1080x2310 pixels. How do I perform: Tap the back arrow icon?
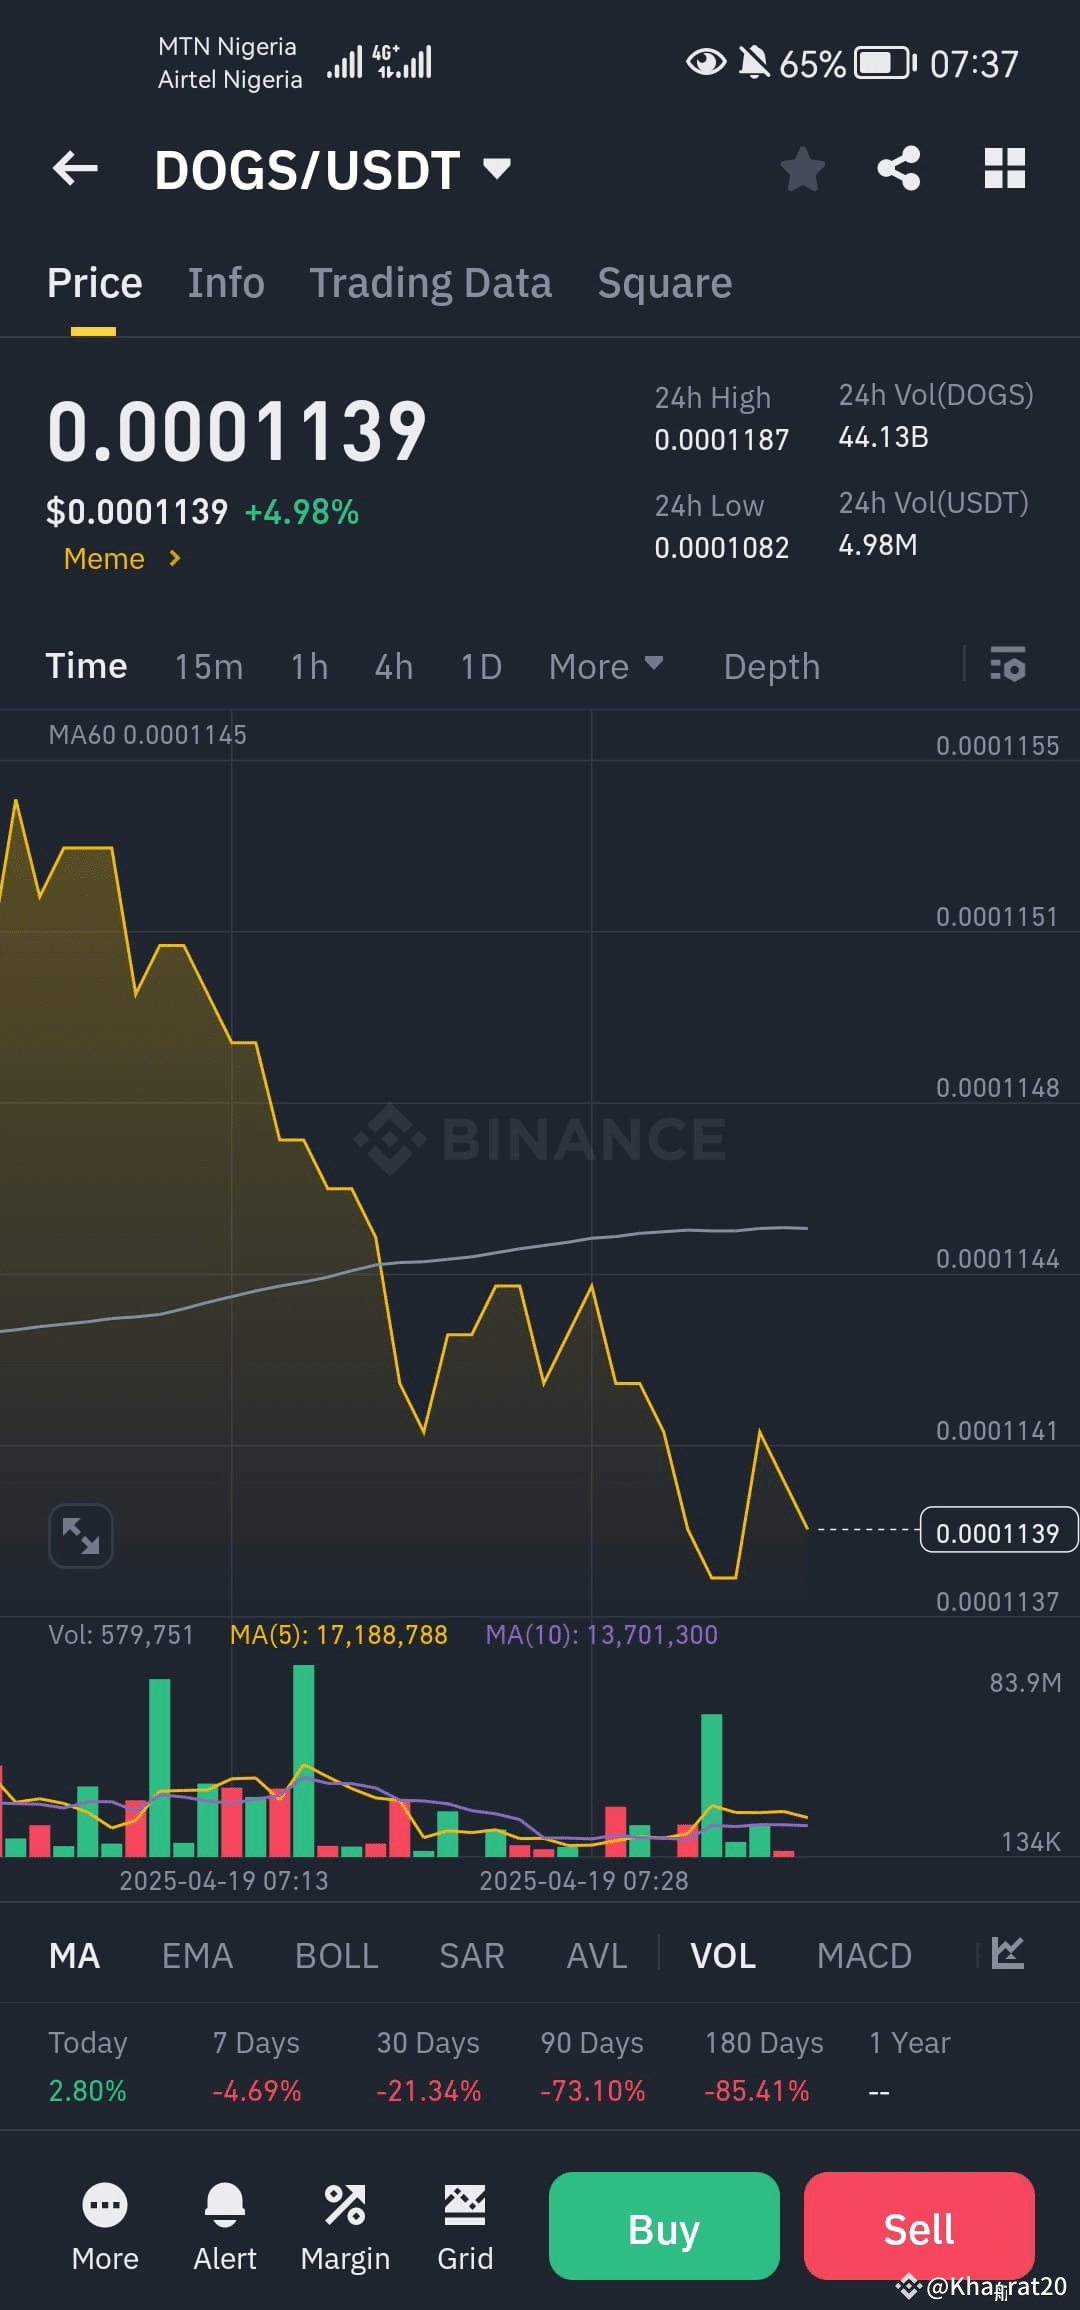click(x=75, y=168)
